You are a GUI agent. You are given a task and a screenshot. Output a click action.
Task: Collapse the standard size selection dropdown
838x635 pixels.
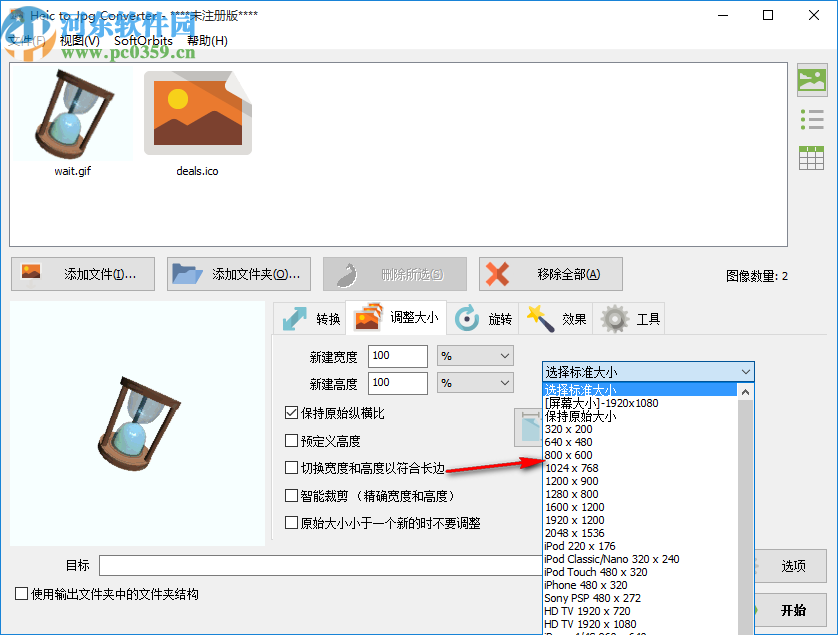click(x=745, y=370)
